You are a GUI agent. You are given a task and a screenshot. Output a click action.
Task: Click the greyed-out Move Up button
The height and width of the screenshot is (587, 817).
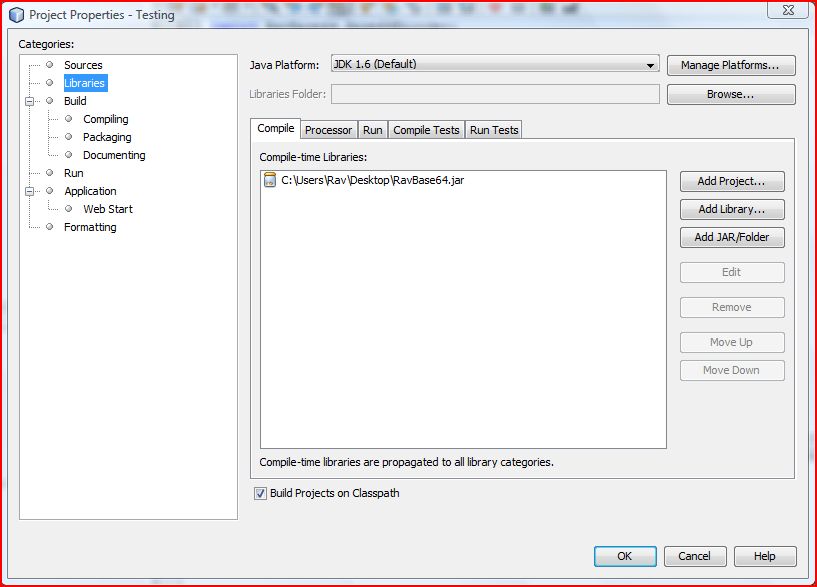coord(732,342)
